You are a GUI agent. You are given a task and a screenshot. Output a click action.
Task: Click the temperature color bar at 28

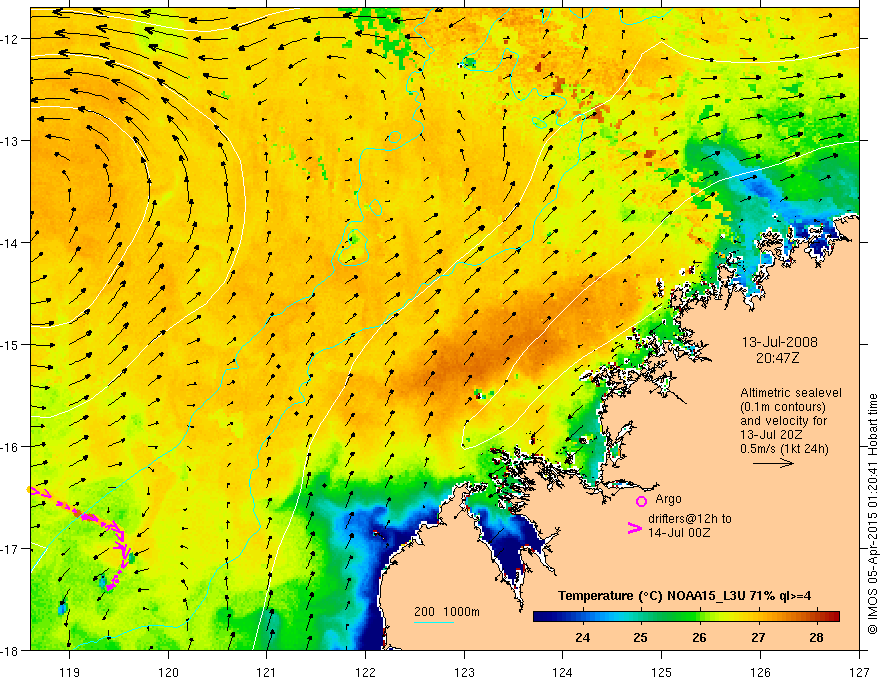click(816, 617)
